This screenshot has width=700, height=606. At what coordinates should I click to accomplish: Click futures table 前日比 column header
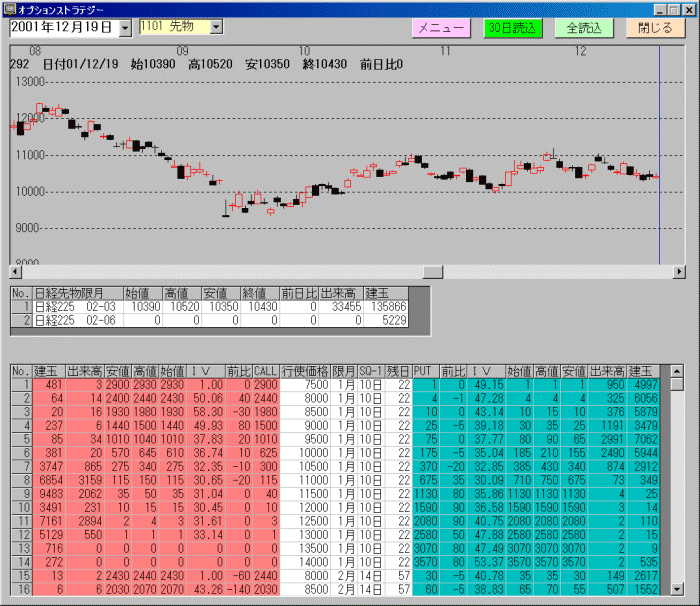click(299, 293)
